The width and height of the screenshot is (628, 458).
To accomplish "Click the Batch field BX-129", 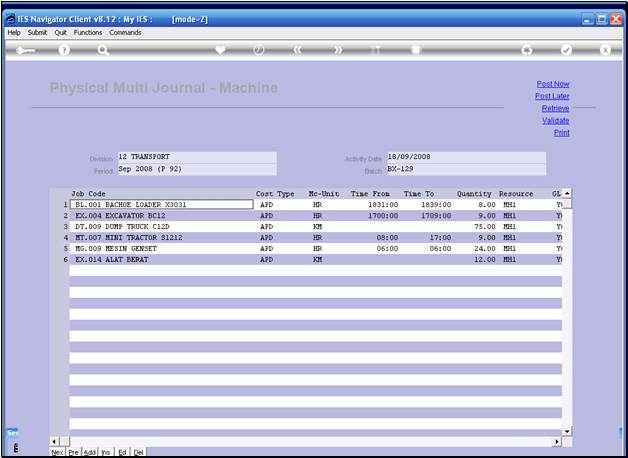I will [466, 169].
